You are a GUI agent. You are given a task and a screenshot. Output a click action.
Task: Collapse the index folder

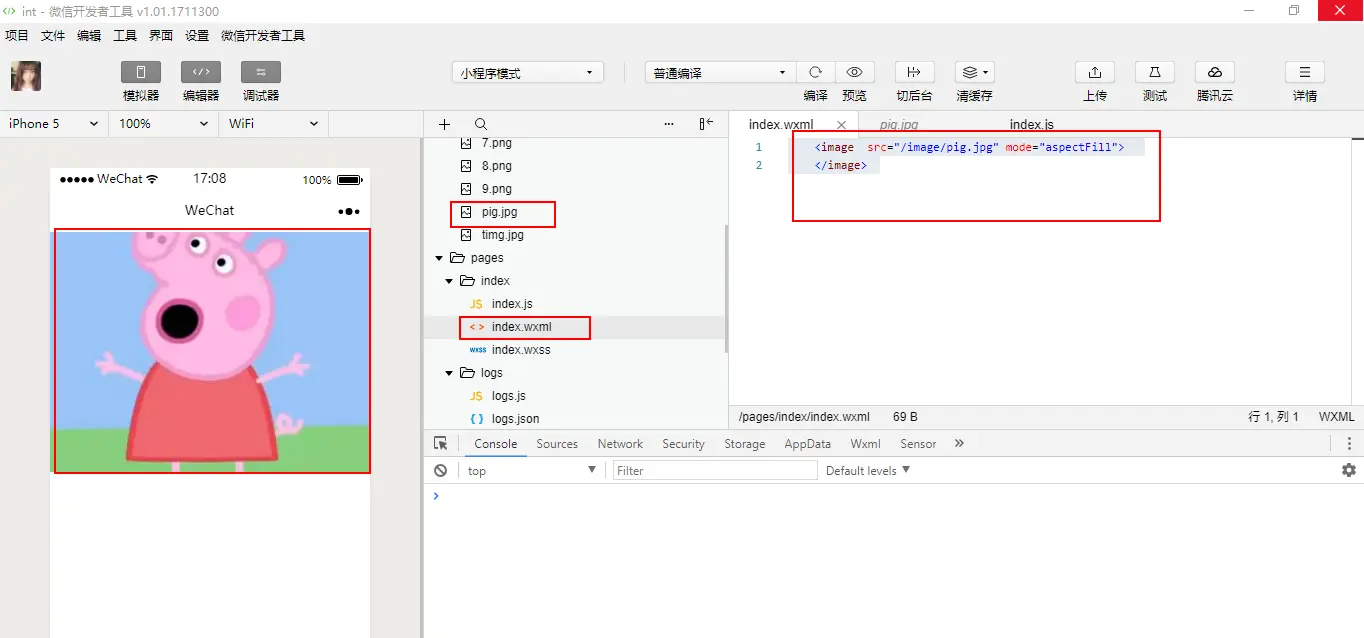[449, 281]
